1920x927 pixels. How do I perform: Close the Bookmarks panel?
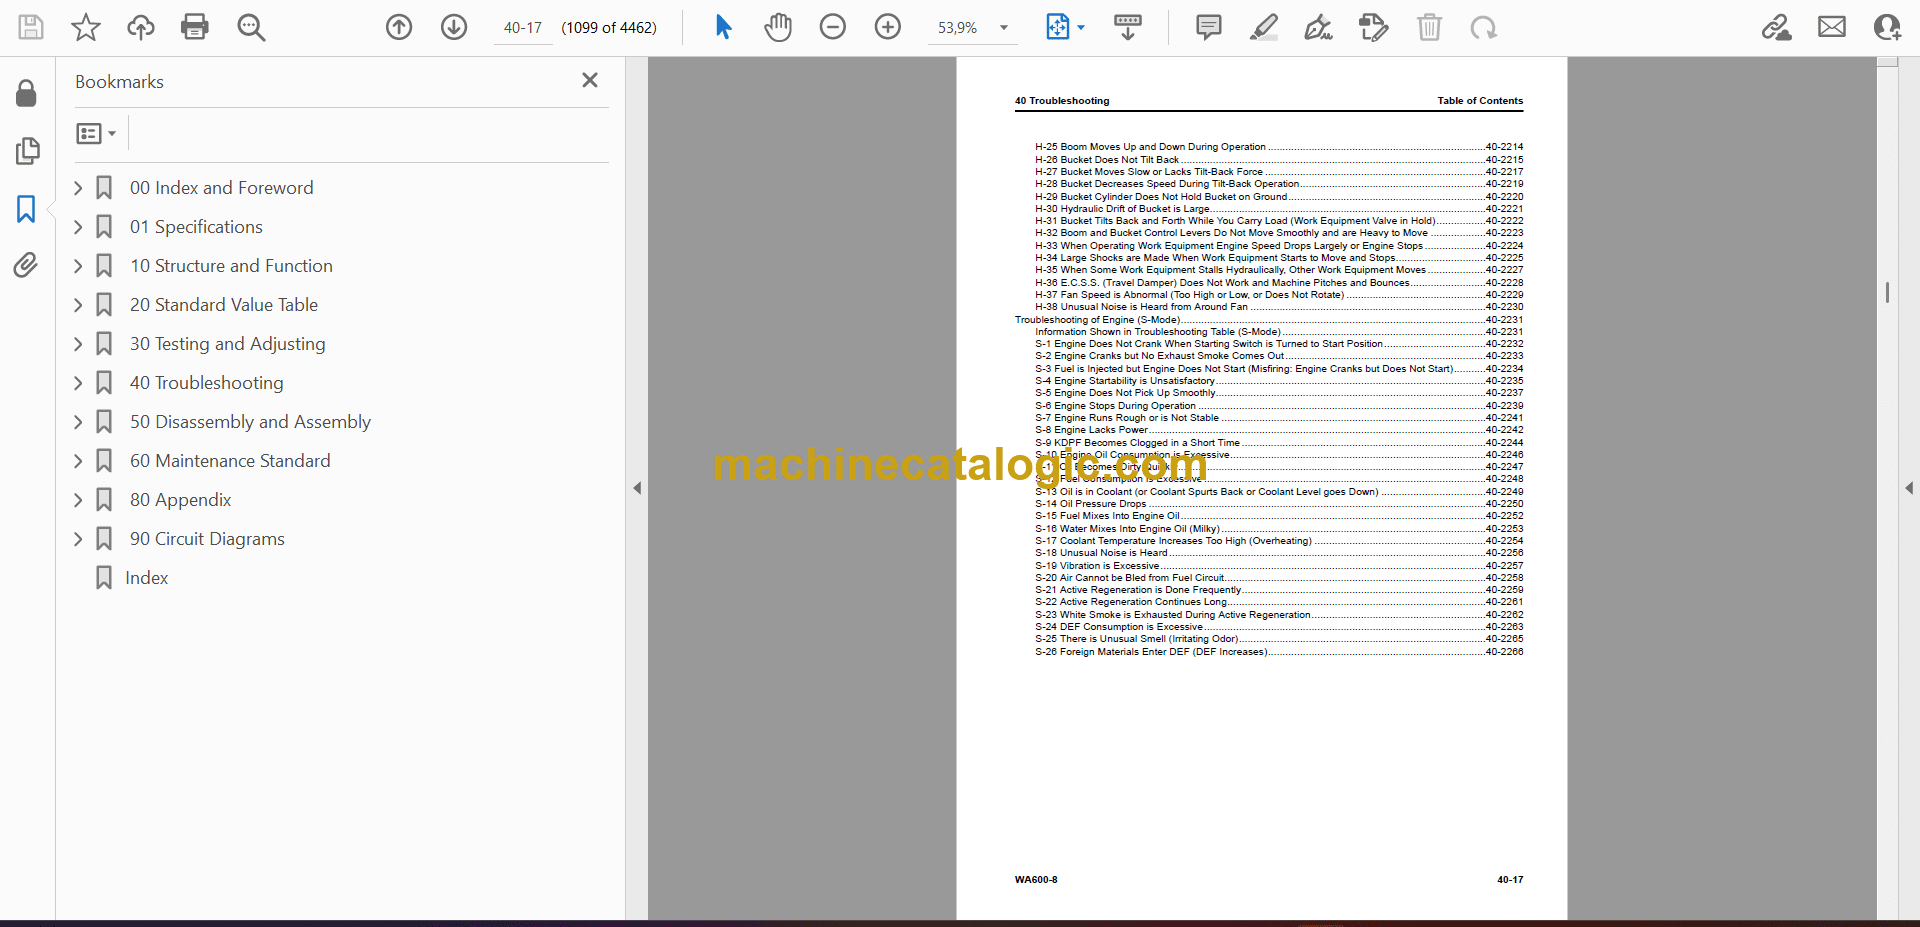point(590,80)
